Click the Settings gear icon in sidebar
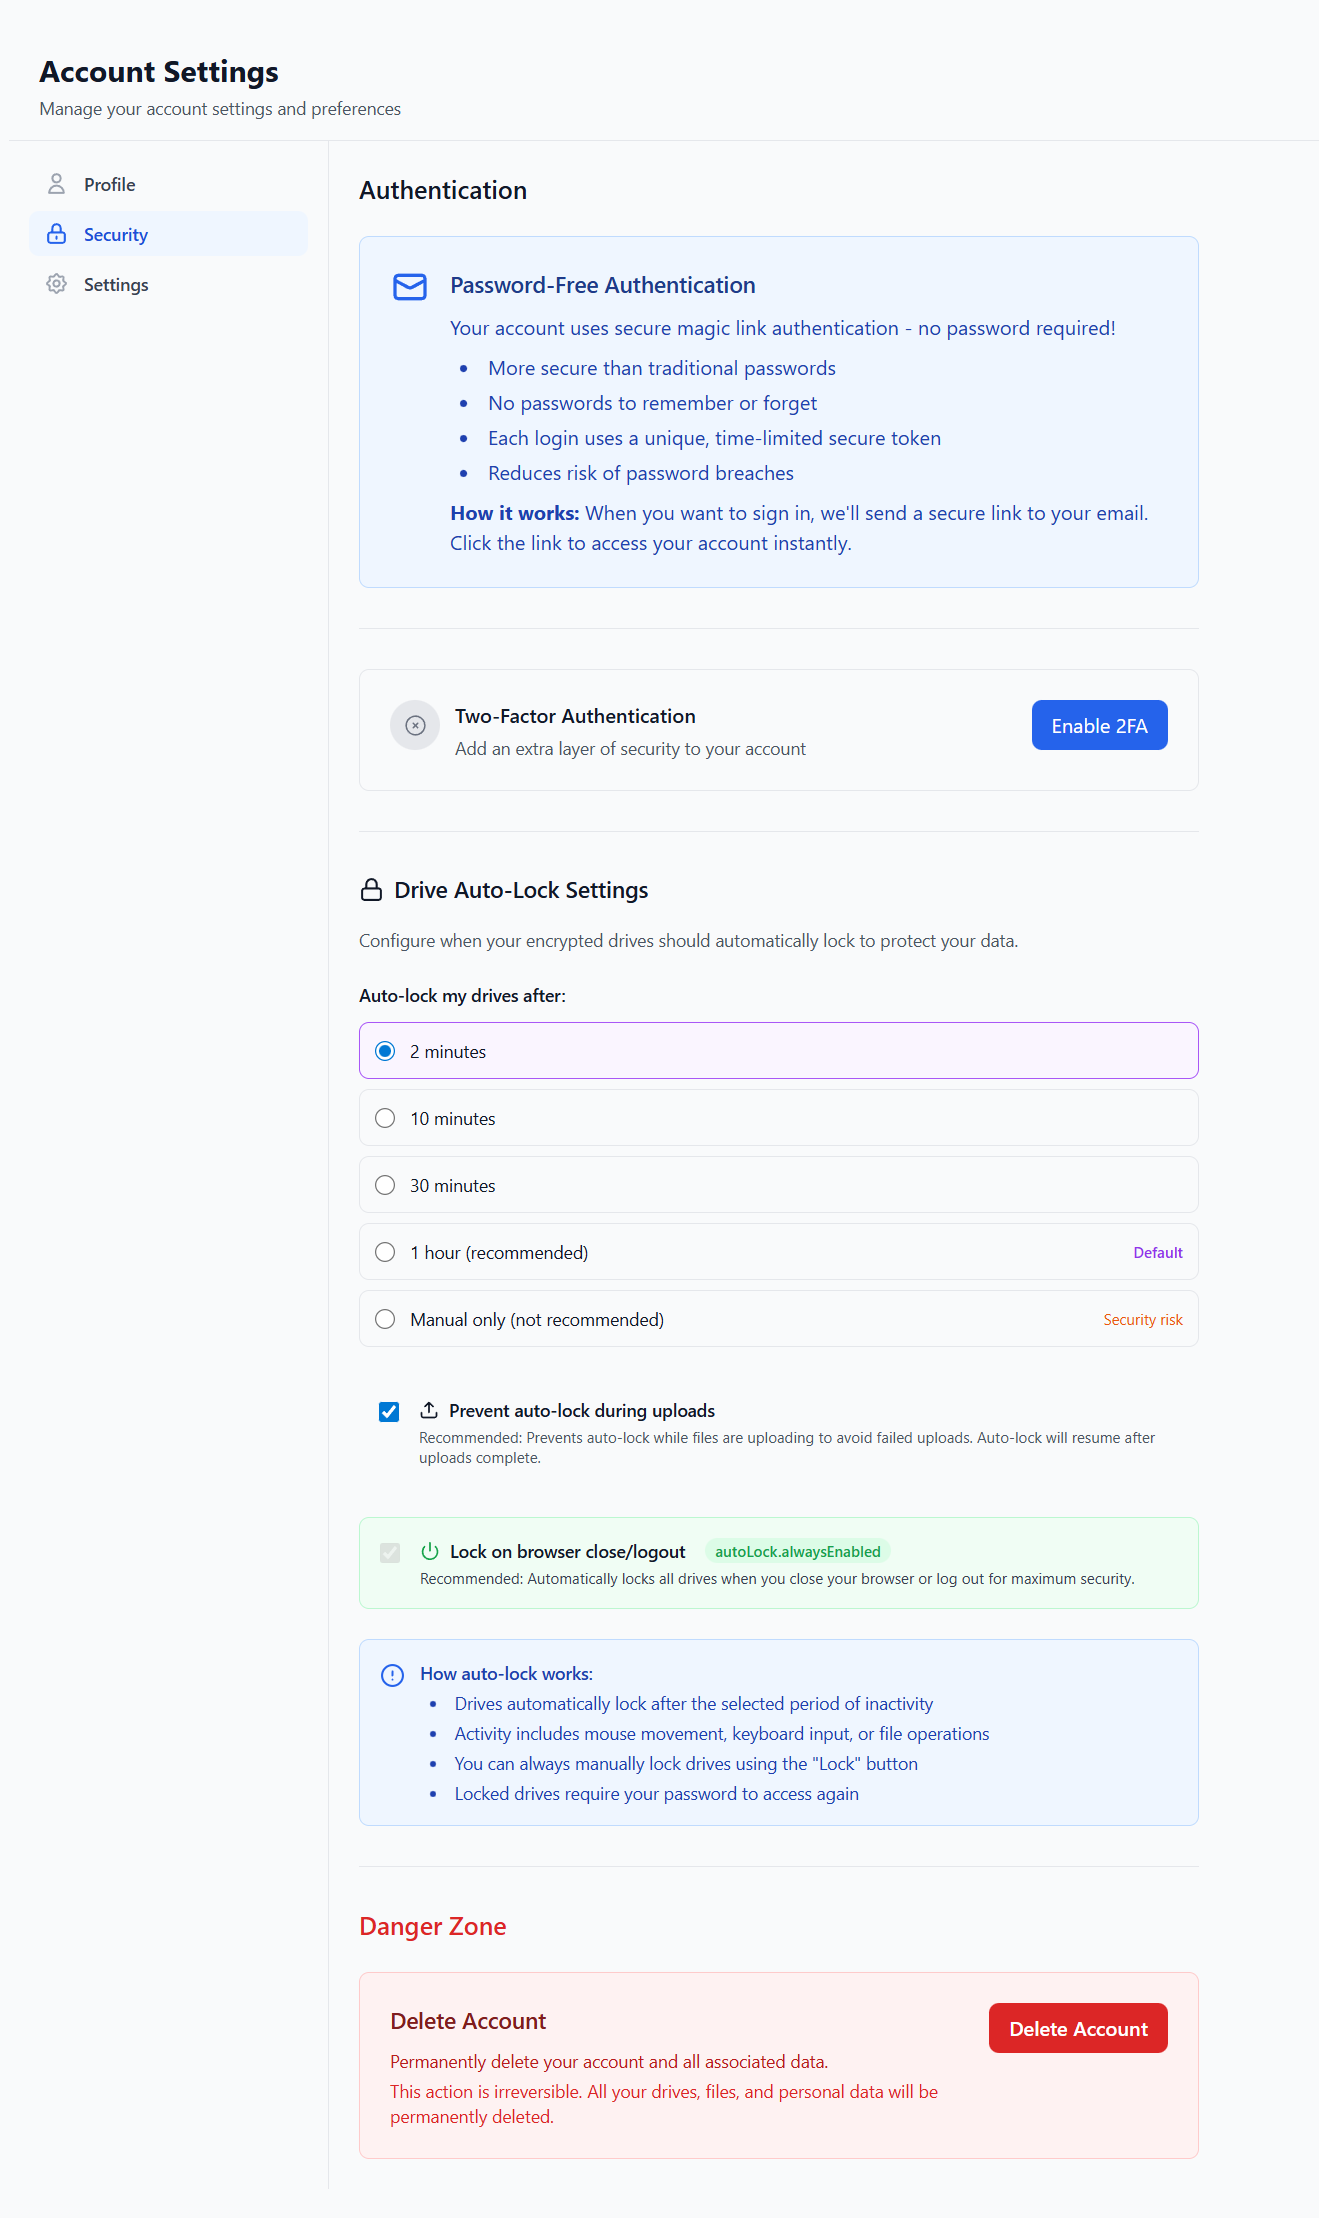The width and height of the screenshot is (1319, 2218). coord(57,284)
